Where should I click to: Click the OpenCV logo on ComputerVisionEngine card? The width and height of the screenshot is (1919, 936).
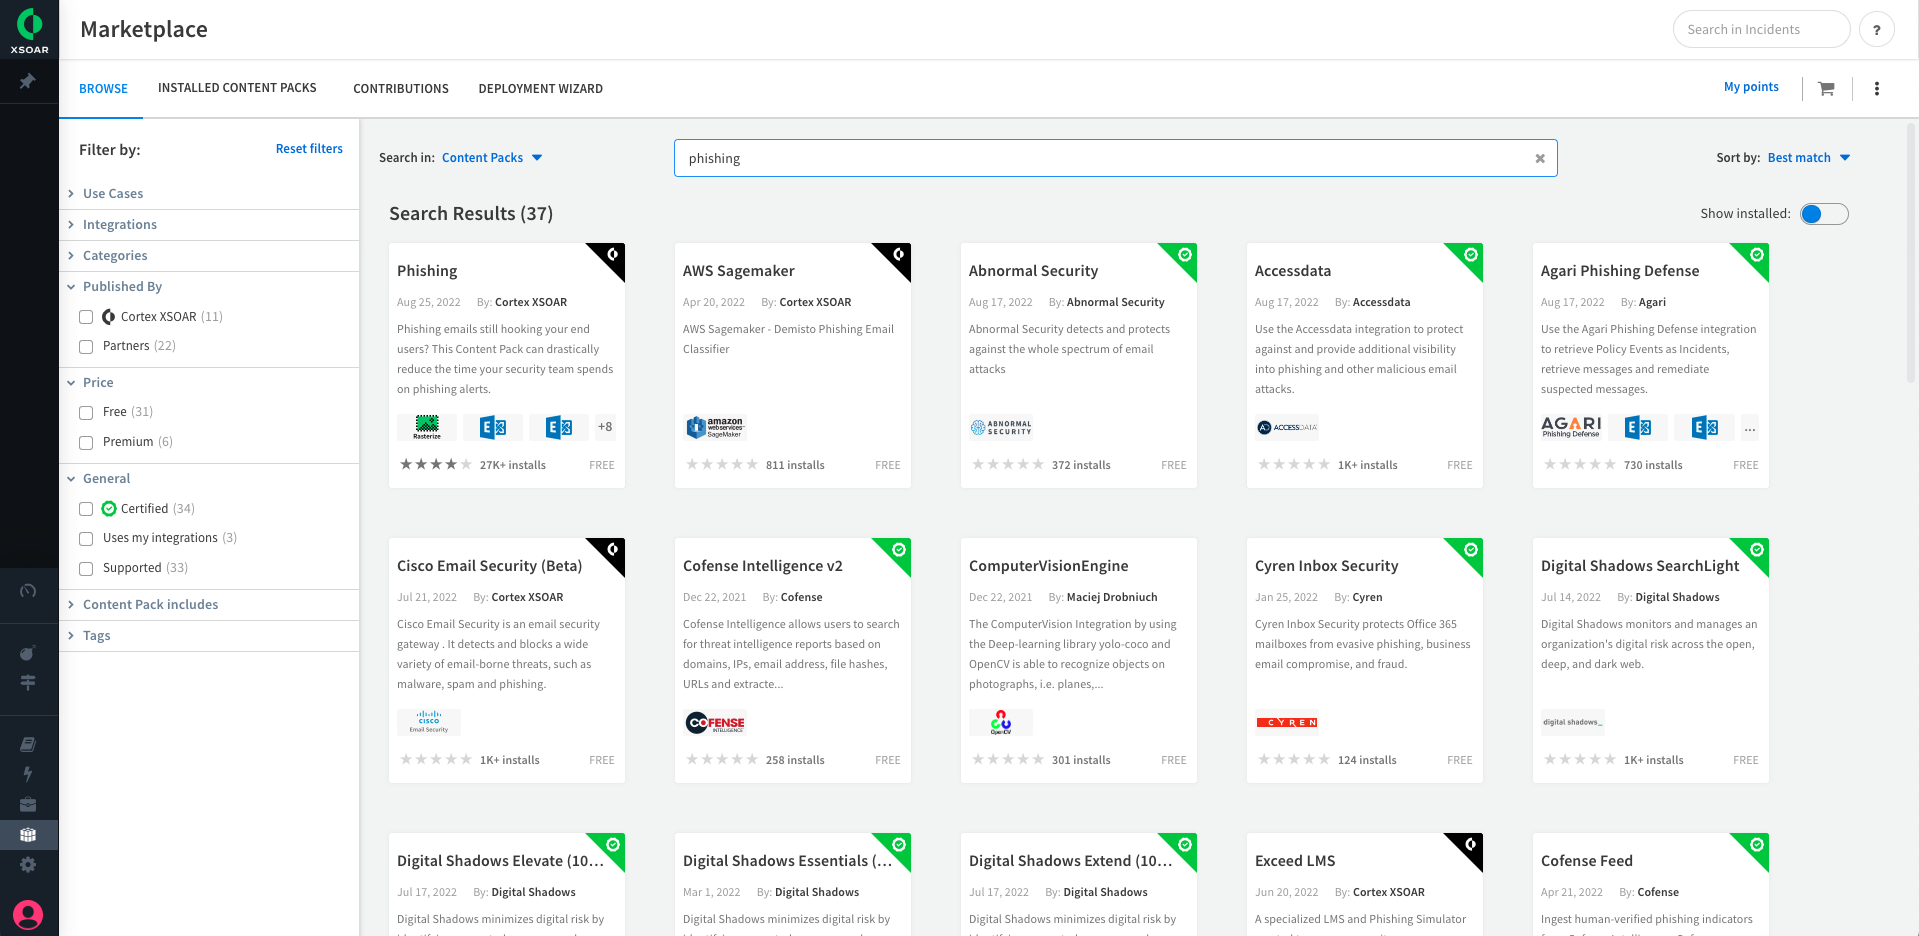pos(1001,722)
